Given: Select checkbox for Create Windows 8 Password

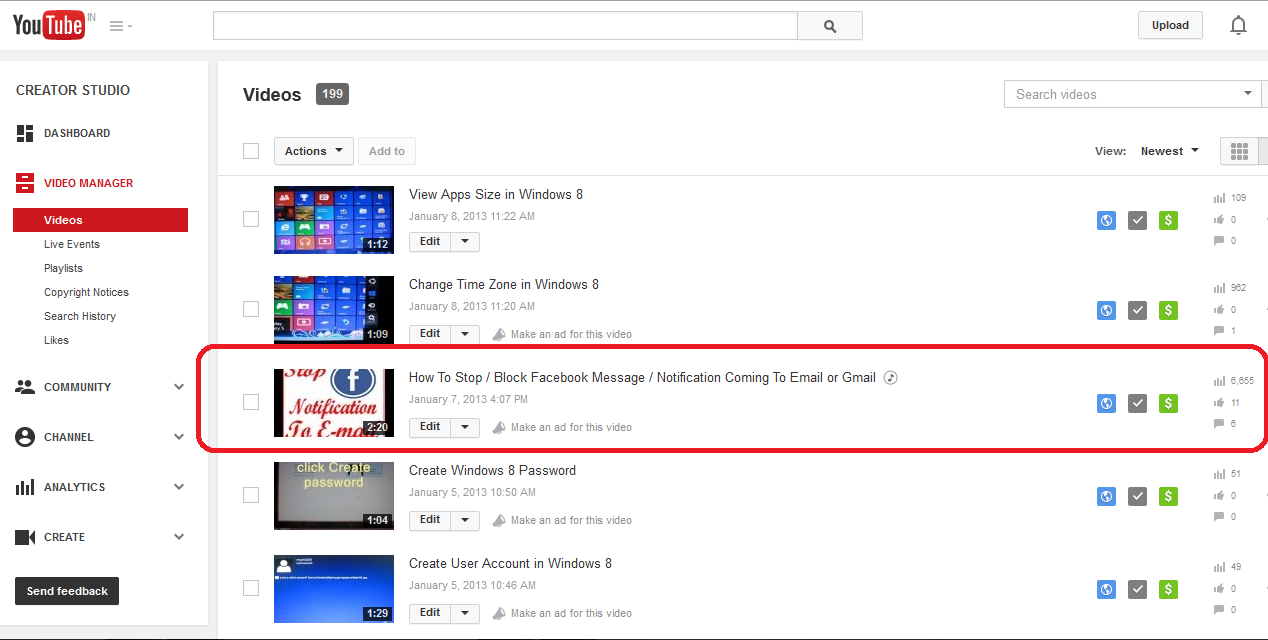Looking at the screenshot, I should click(251, 495).
